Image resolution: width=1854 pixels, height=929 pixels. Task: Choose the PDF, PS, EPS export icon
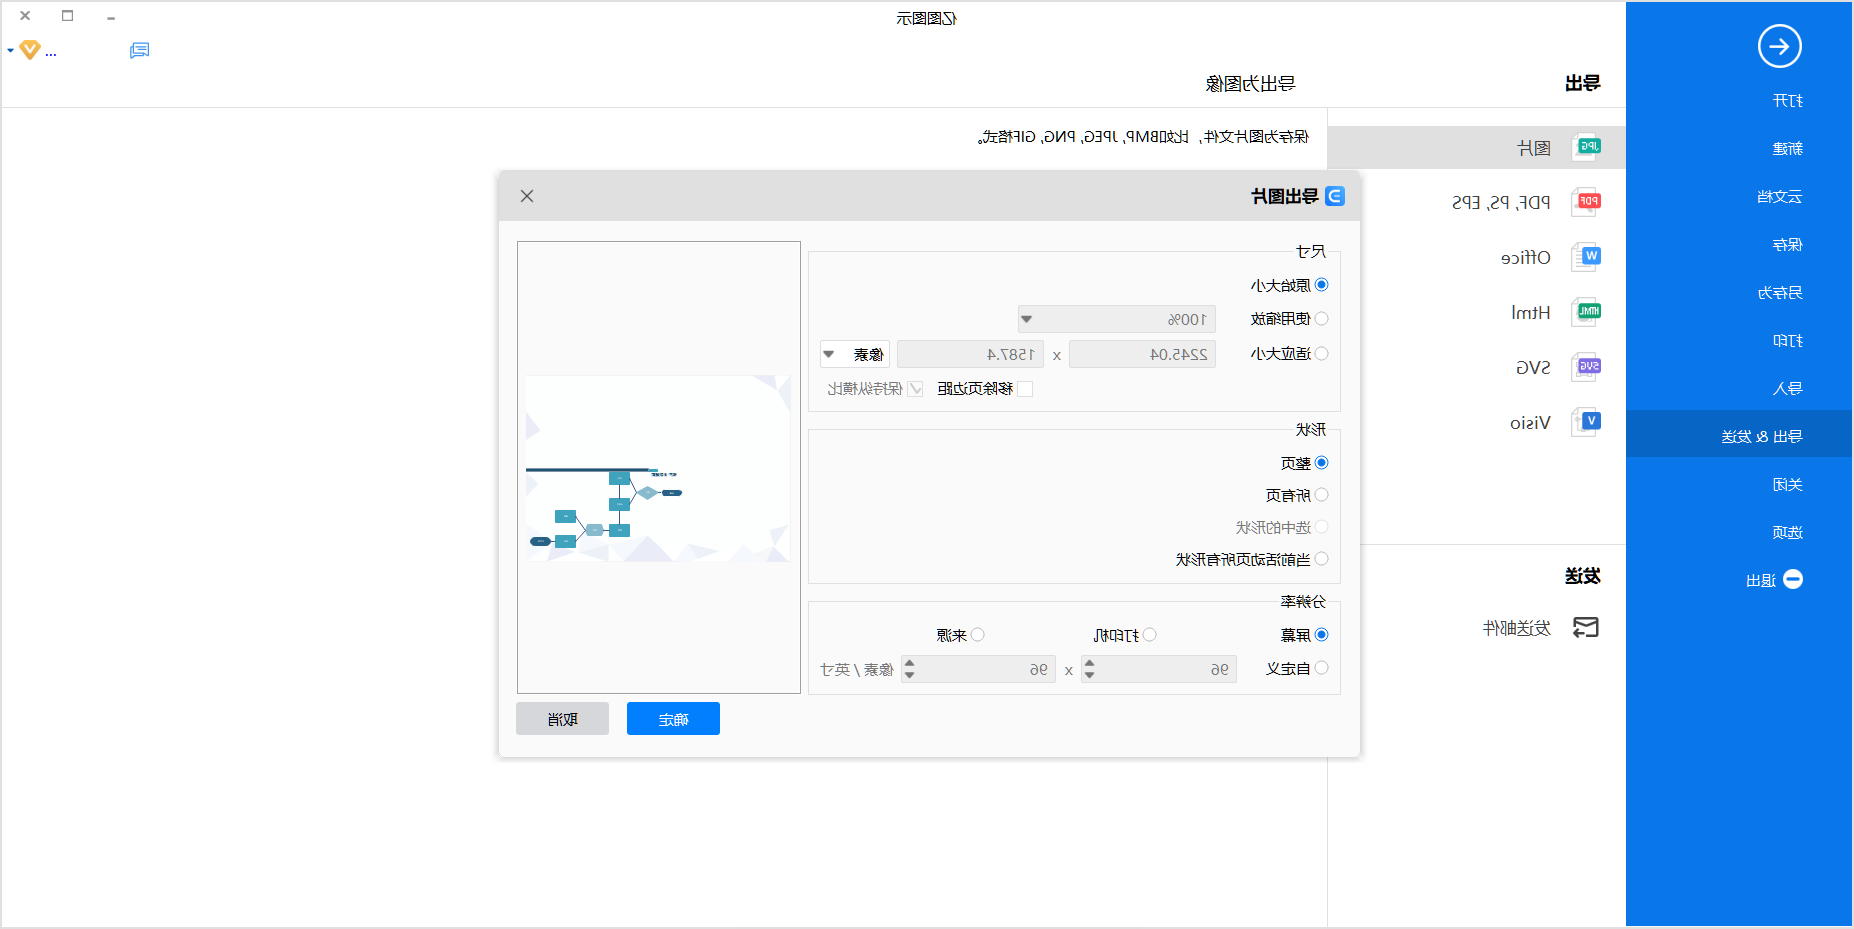point(1586,202)
